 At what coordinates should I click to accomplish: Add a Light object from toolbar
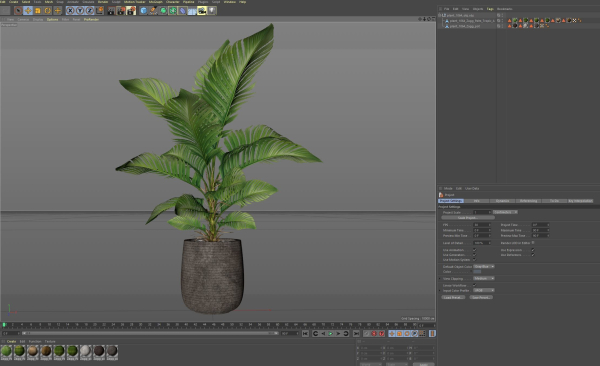click(x=212, y=11)
